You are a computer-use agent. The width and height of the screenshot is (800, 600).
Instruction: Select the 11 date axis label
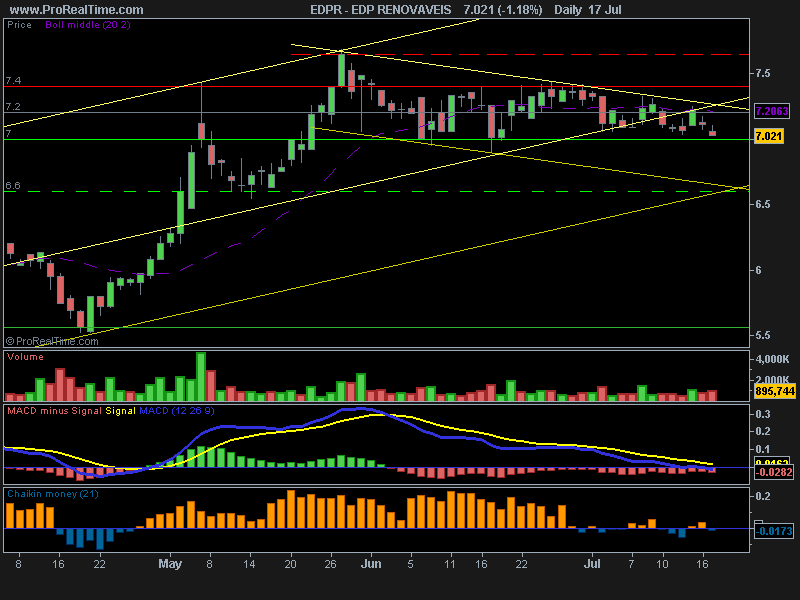(449, 564)
